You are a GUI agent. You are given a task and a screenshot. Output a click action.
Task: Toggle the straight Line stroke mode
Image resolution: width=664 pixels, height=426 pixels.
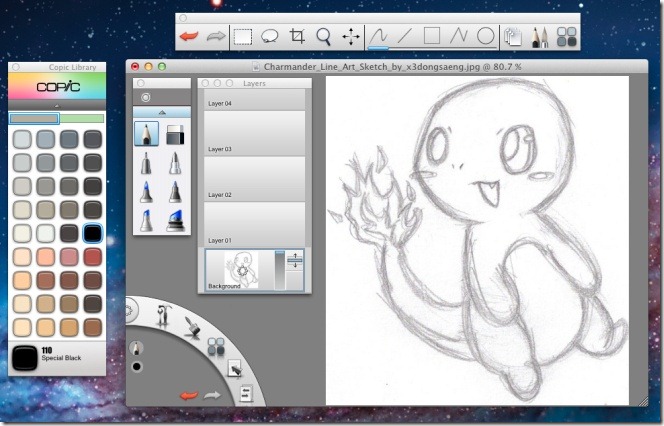point(405,37)
